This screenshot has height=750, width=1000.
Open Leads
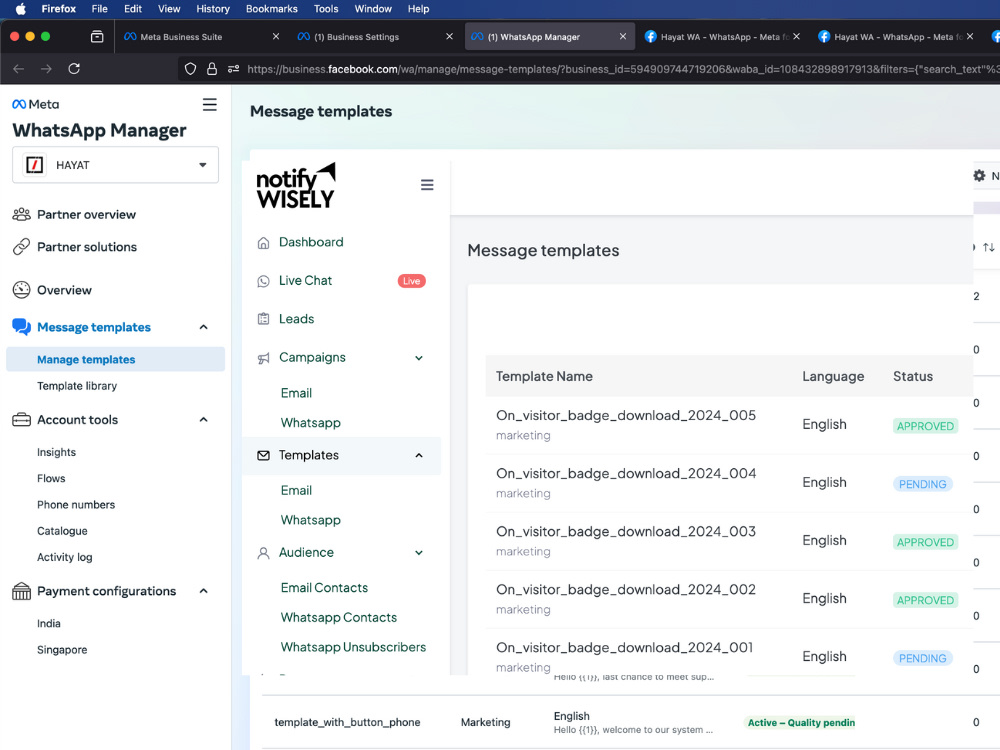click(x=297, y=319)
